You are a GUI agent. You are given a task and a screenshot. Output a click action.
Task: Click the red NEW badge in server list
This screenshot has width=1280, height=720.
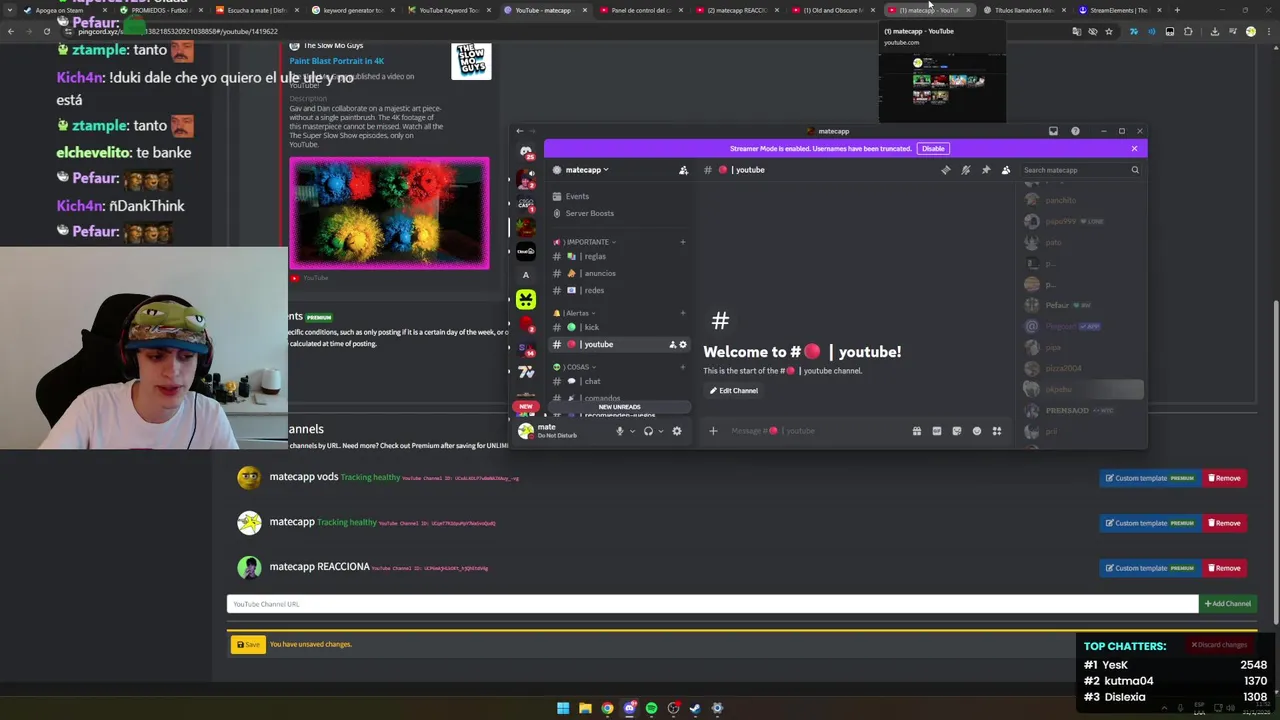pos(525,407)
